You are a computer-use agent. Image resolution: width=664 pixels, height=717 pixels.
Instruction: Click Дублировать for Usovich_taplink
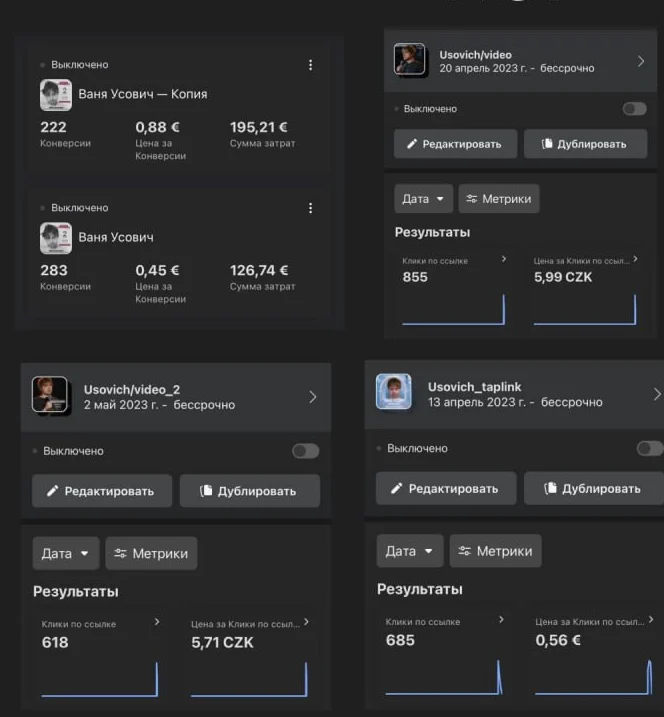(594, 489)
